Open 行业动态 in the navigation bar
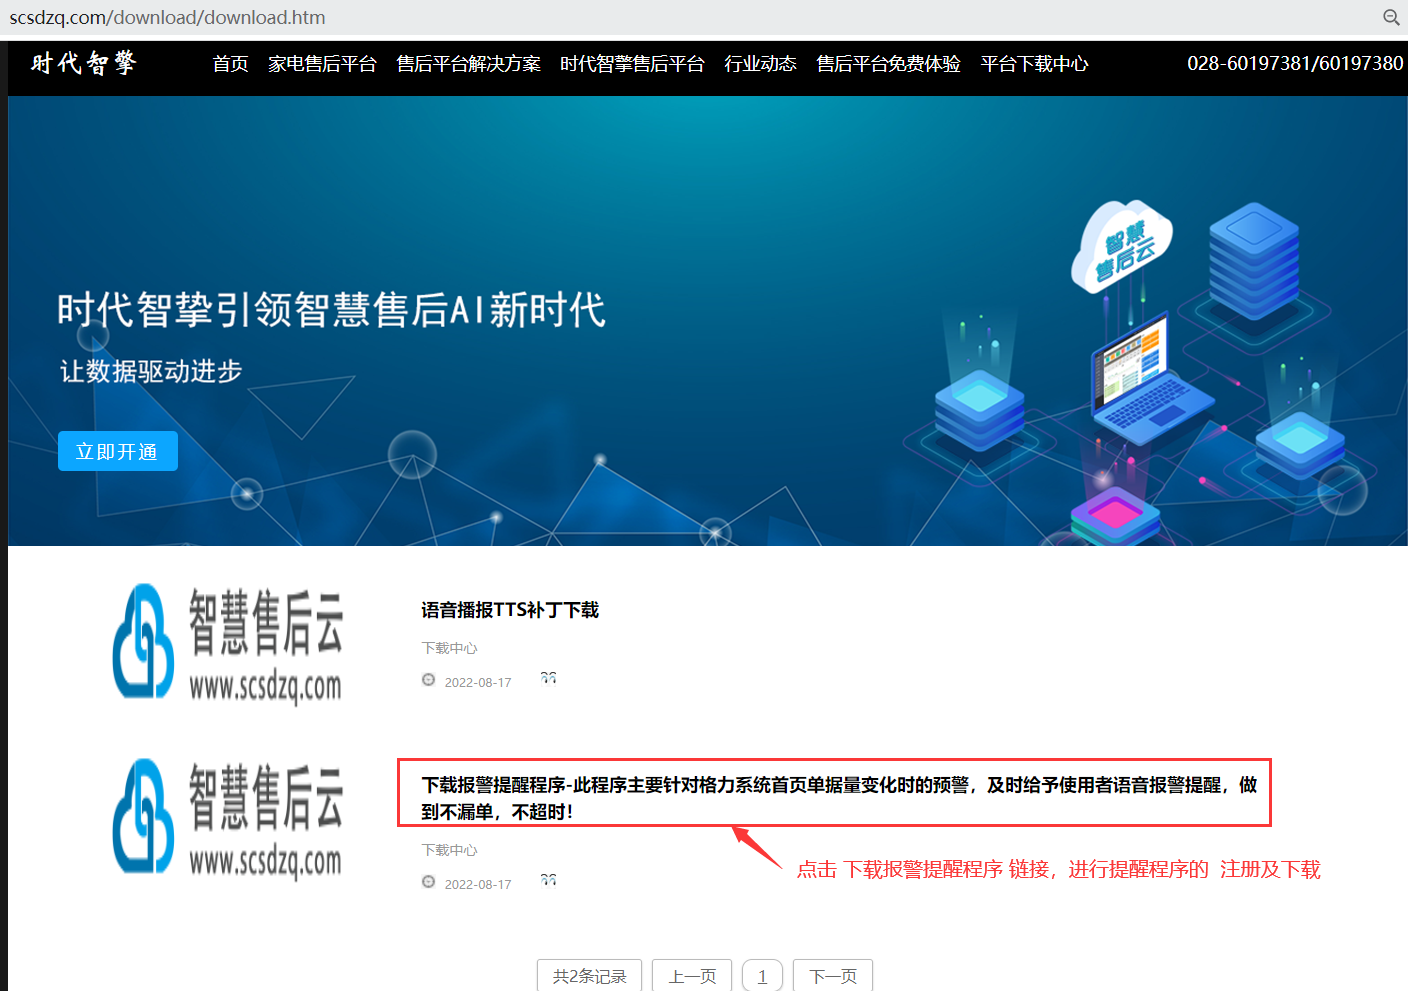 coord(760,64)
